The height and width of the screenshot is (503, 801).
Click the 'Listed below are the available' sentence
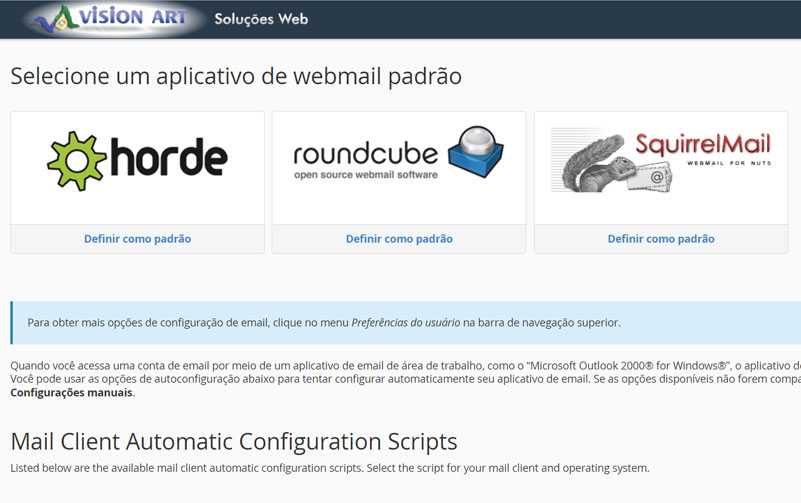pyautogui.click(x=330, y=468)
